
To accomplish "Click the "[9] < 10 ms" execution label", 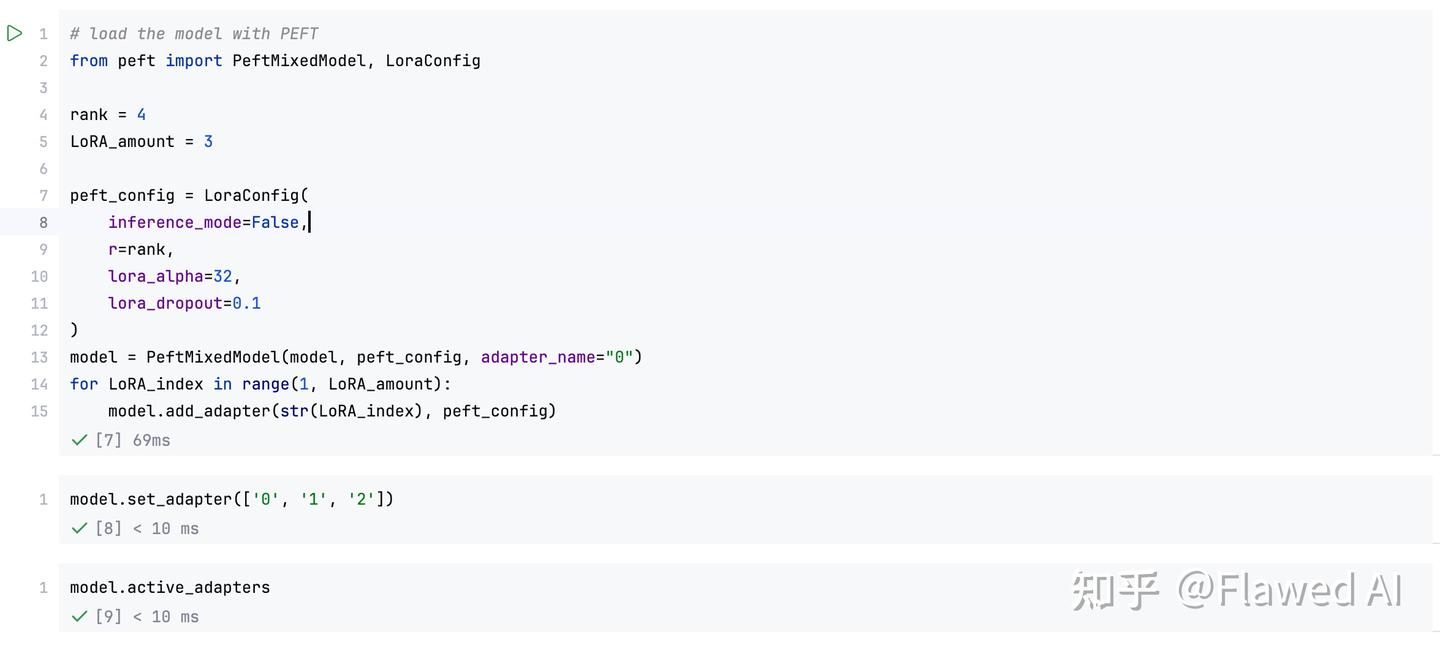I will 147,616.
